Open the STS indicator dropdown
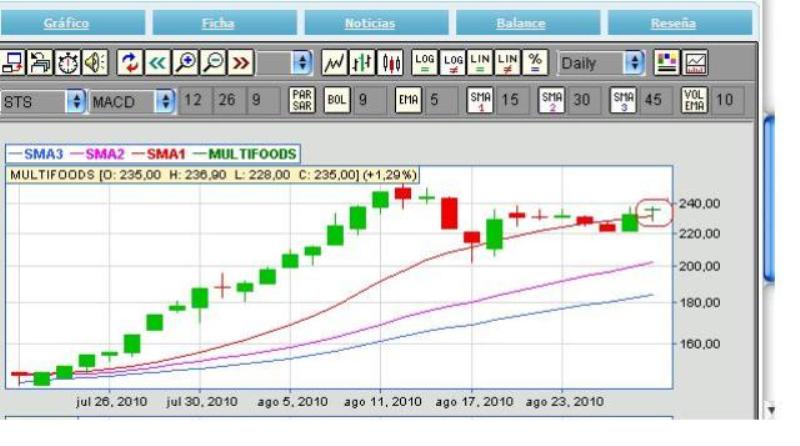The image size is (800, 446). 43,102
